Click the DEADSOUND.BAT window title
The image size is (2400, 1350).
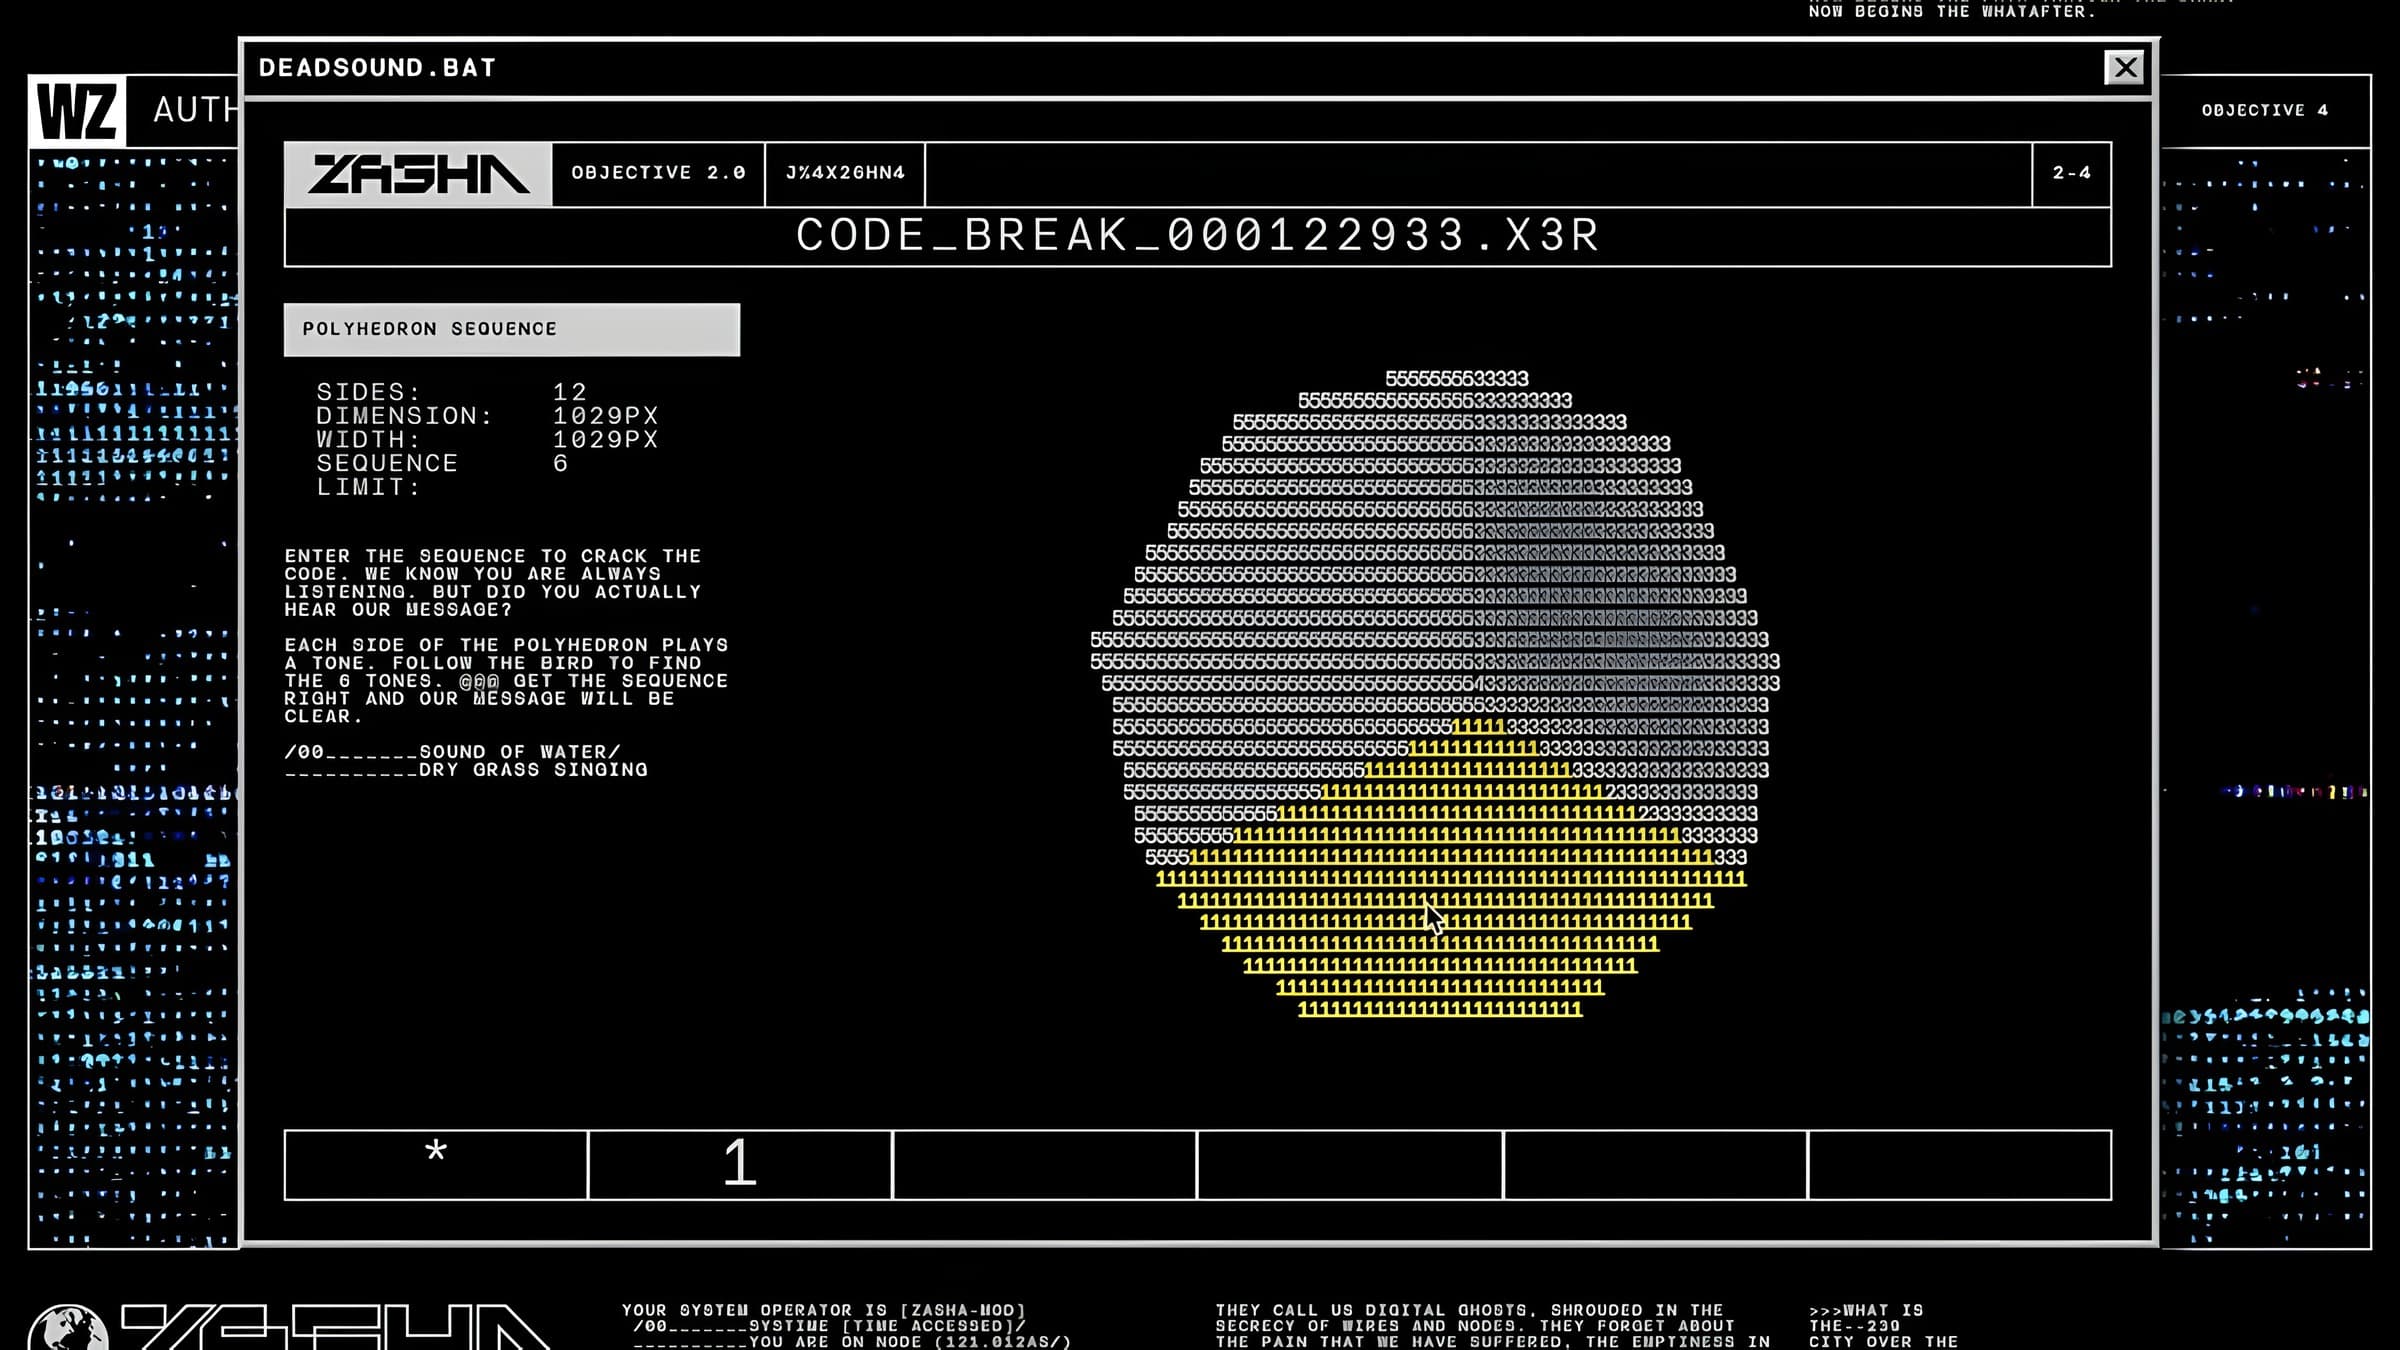click(377, 68)
